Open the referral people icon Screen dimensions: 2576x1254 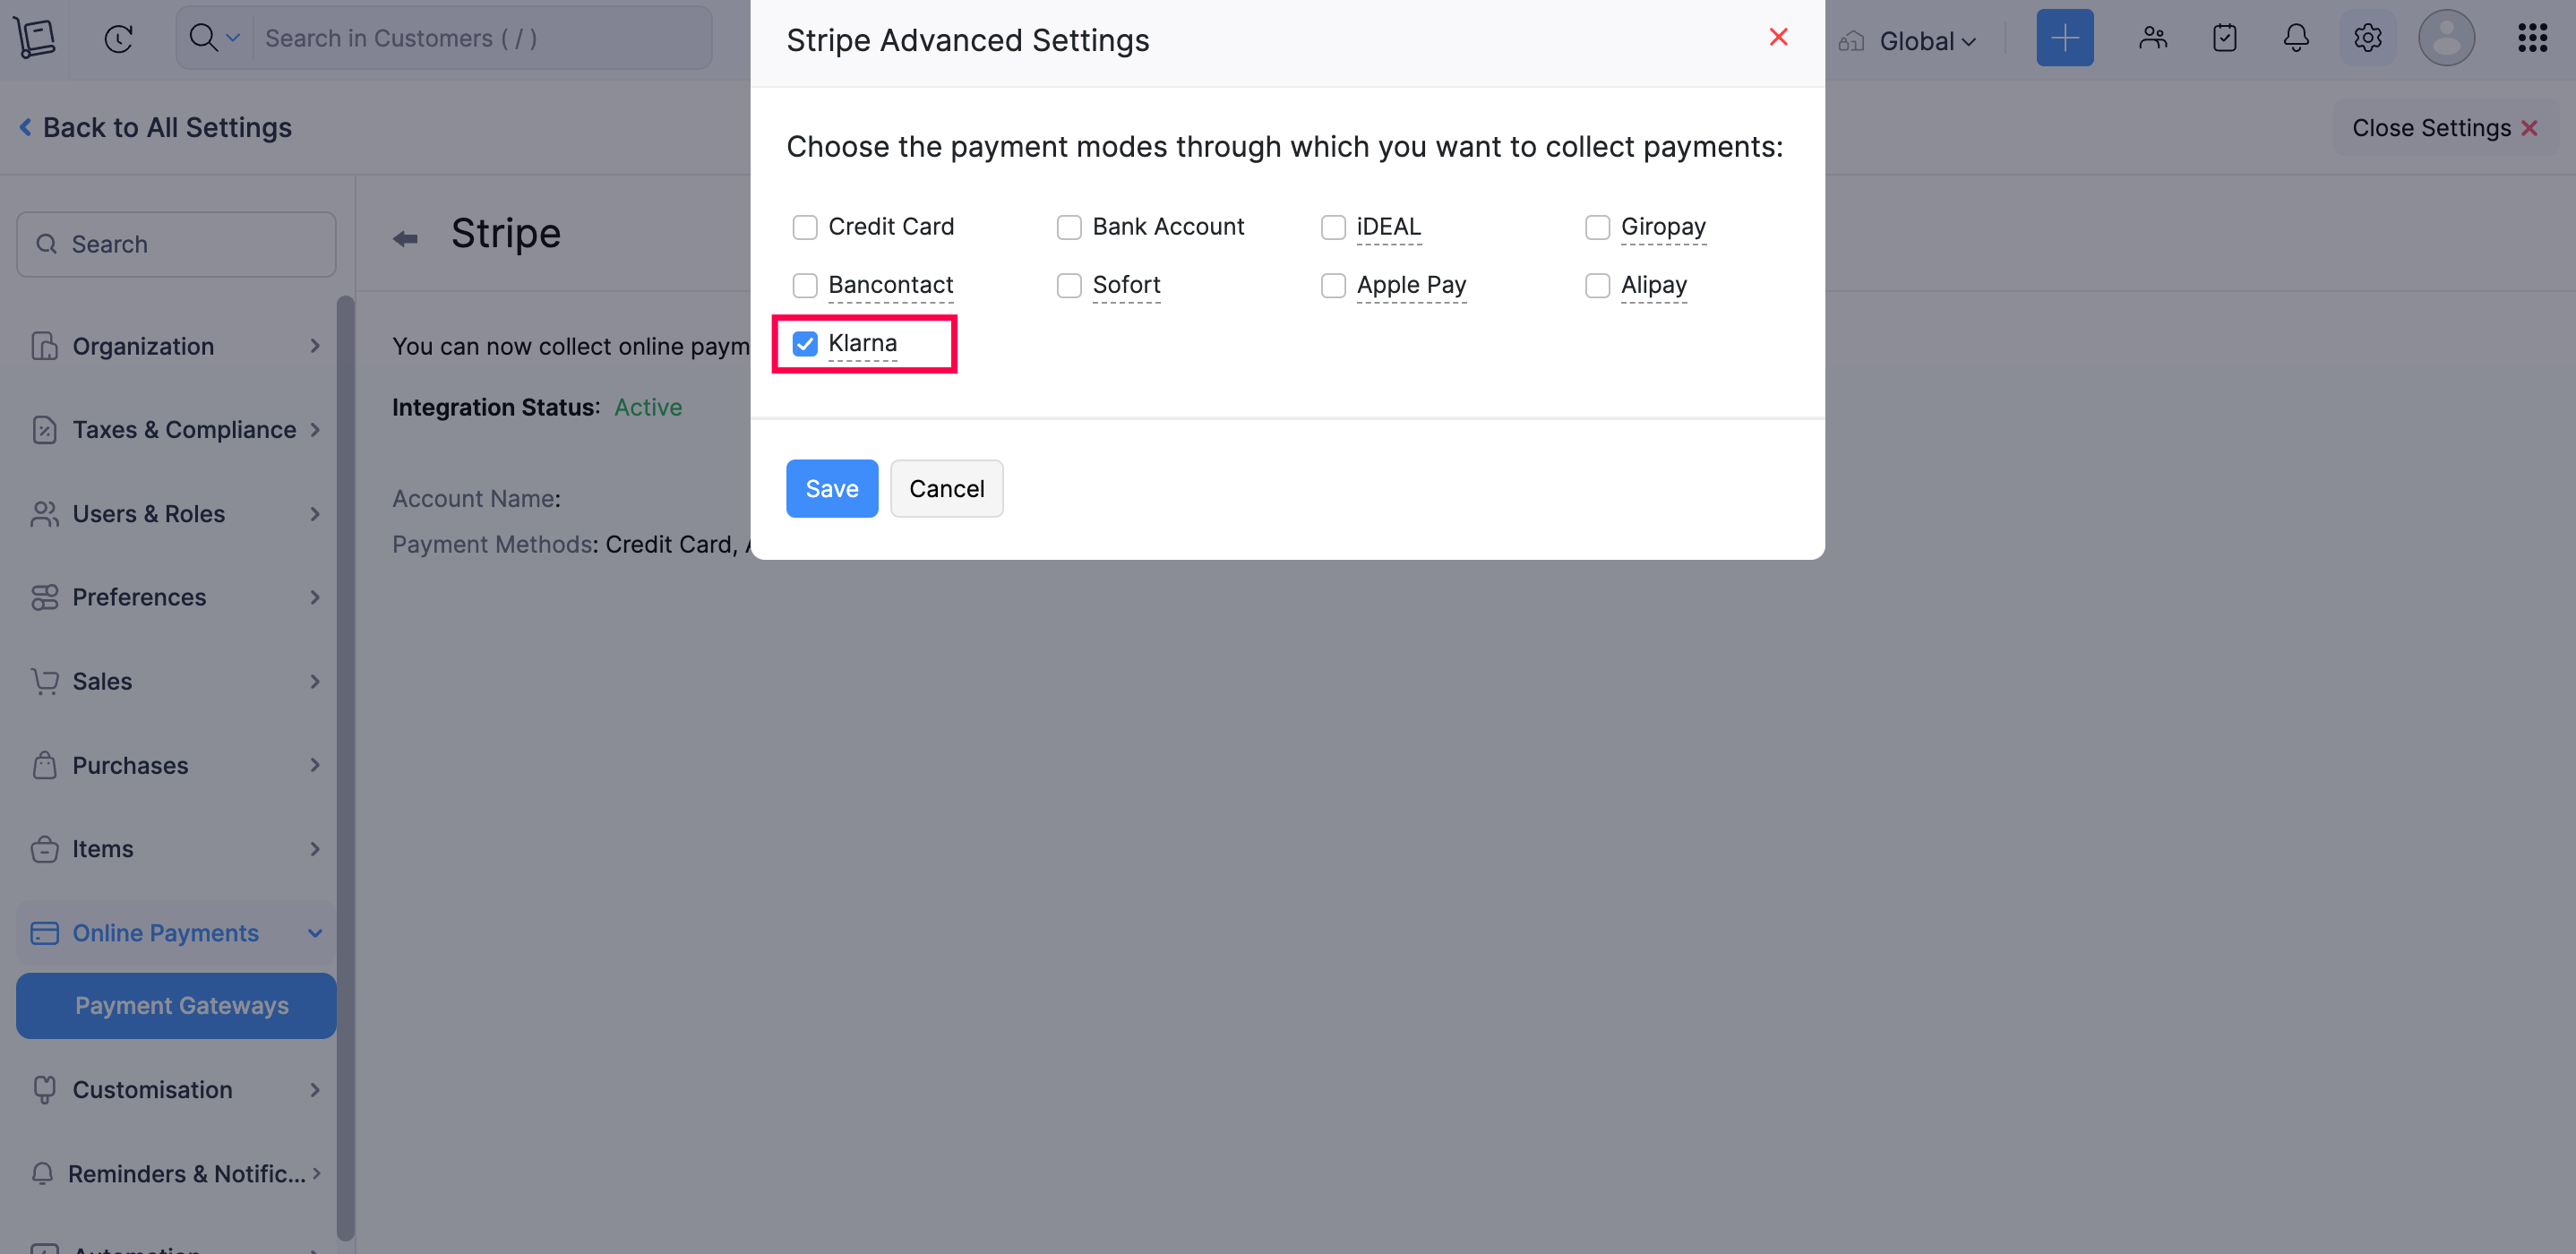coord(2152,39)
